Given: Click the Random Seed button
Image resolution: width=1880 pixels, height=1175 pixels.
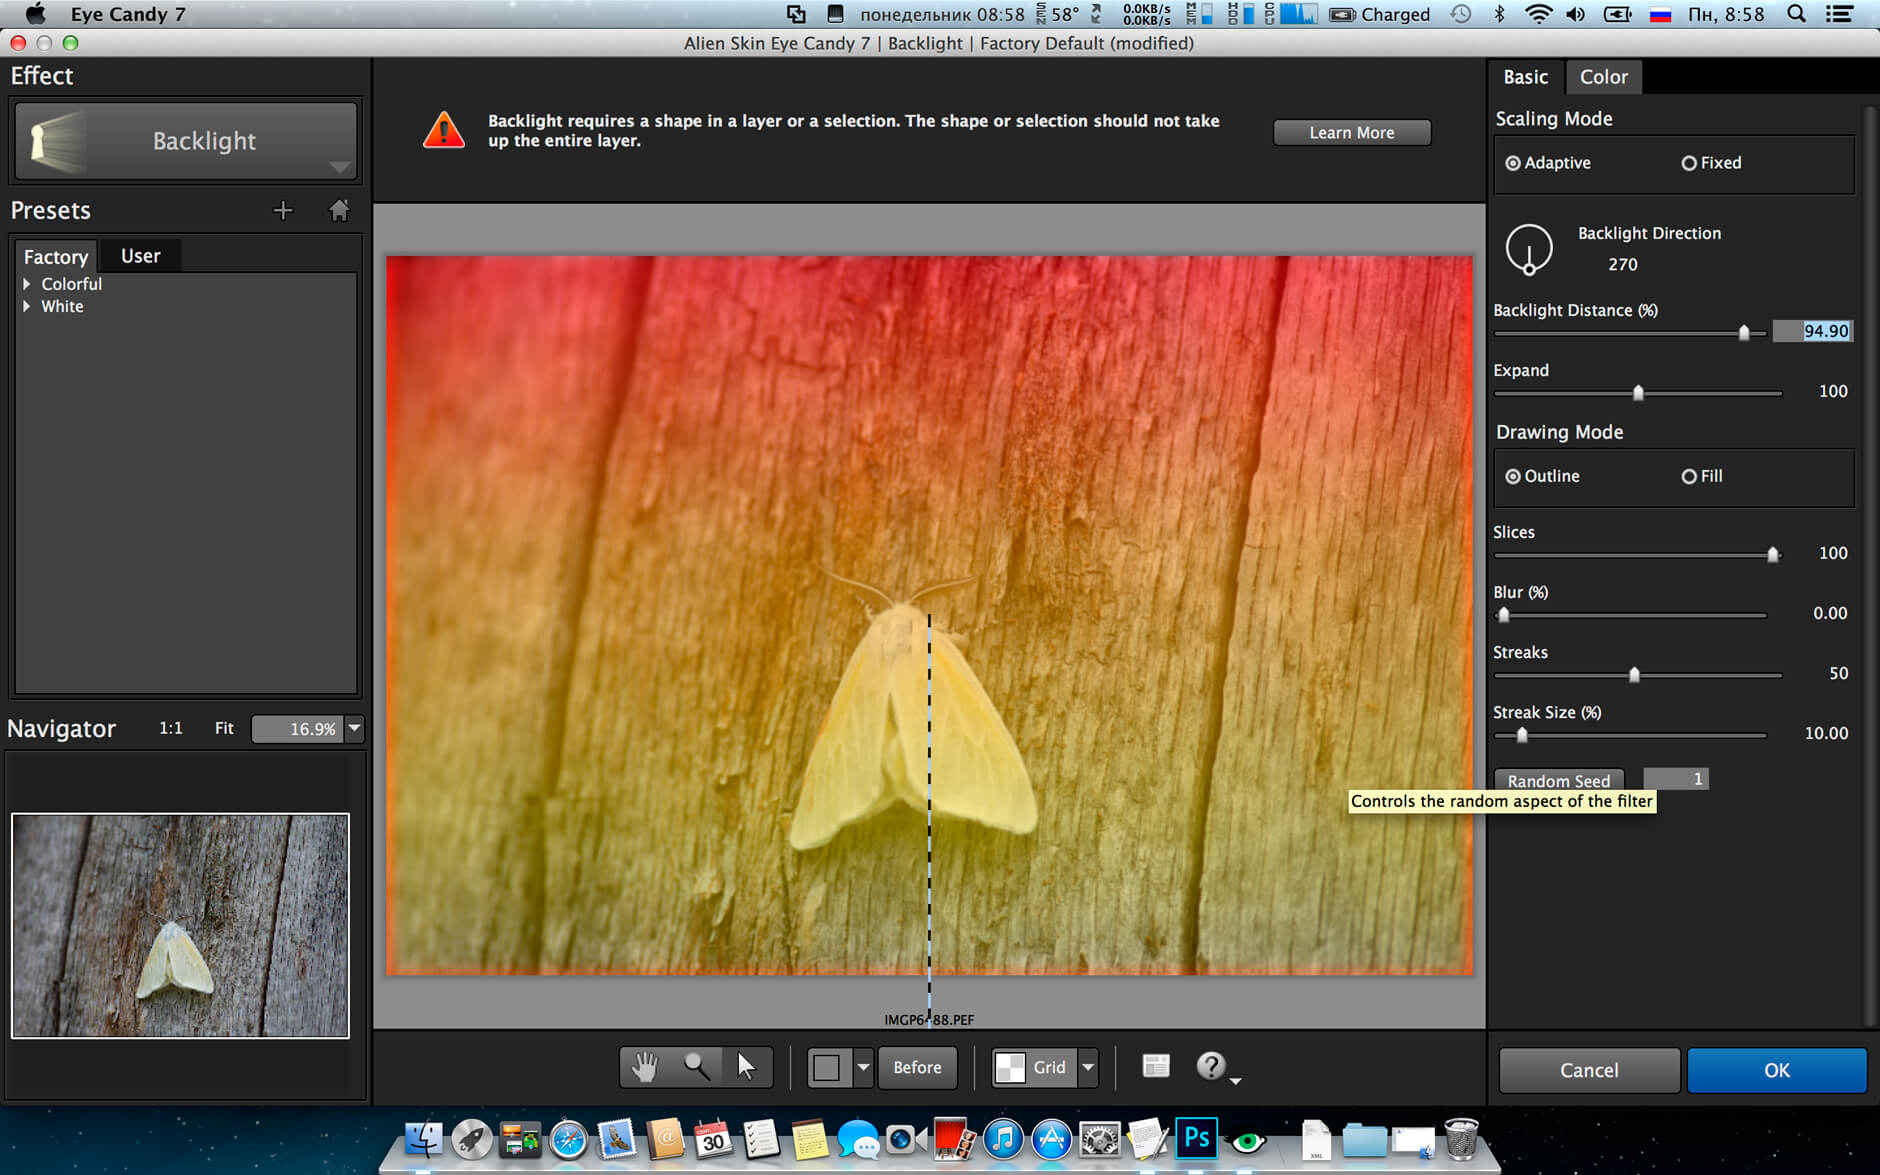Looking at the screenshot, I should 1559,780.
